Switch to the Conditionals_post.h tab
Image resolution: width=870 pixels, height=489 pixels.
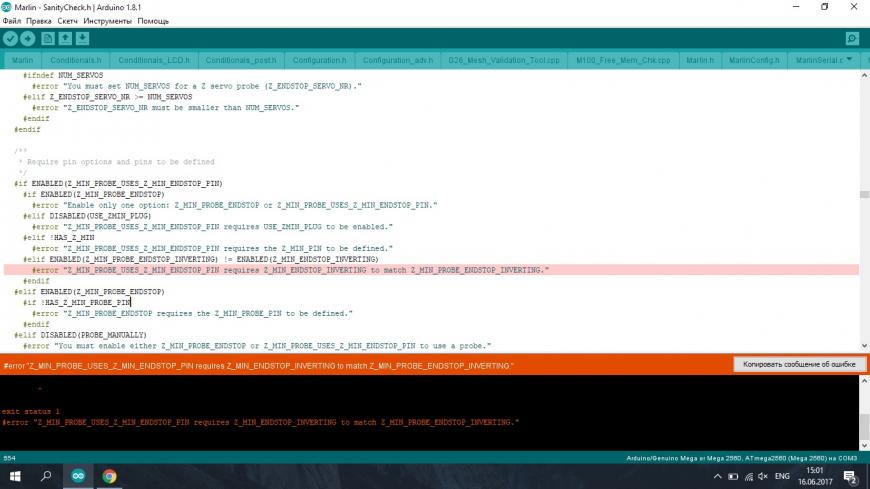[x=241, y=60]
